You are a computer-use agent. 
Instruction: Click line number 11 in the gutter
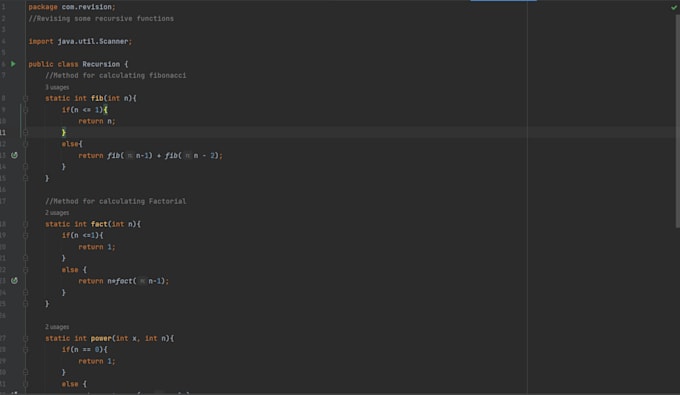coord(3,132)
